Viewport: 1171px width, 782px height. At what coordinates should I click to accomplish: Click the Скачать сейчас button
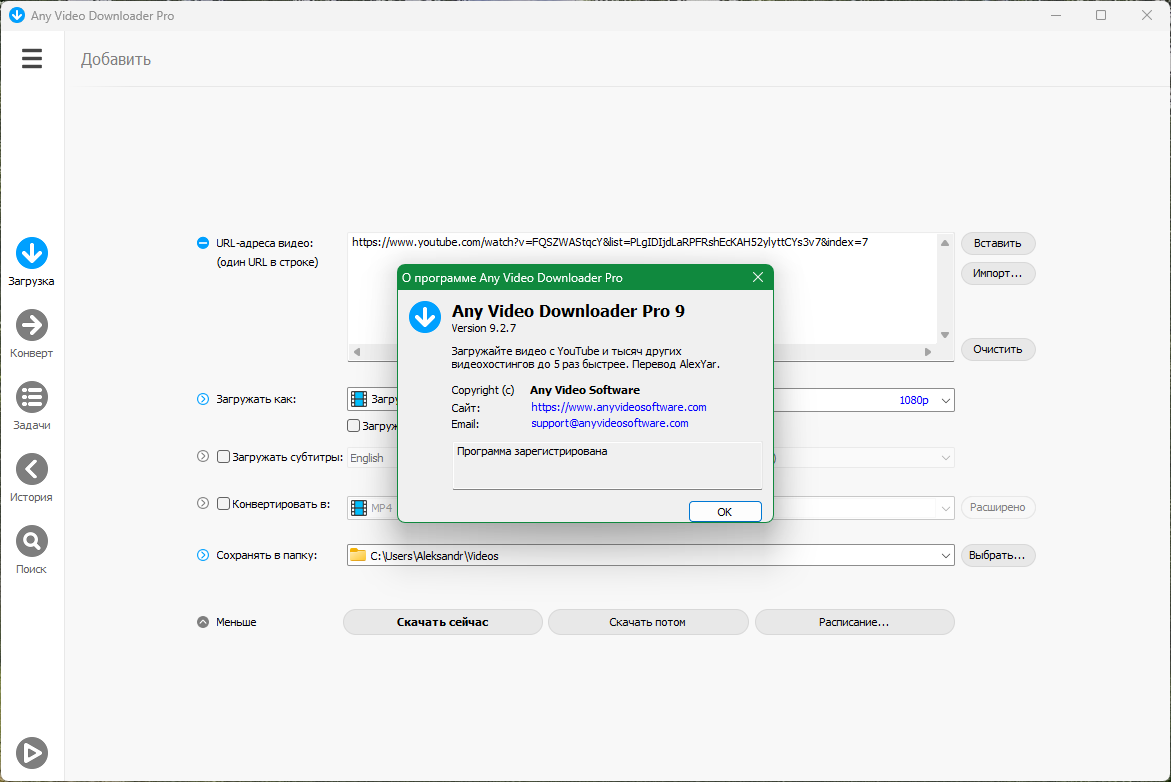point(442,622)
